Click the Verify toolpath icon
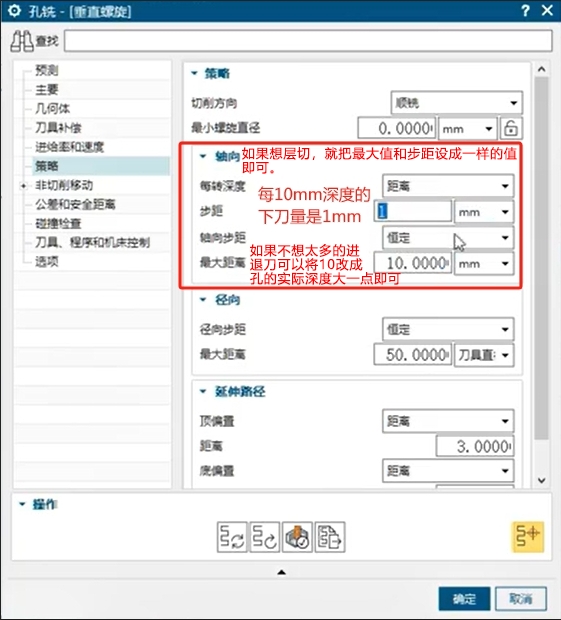The image size is (561, 620). tap(297, 537)
